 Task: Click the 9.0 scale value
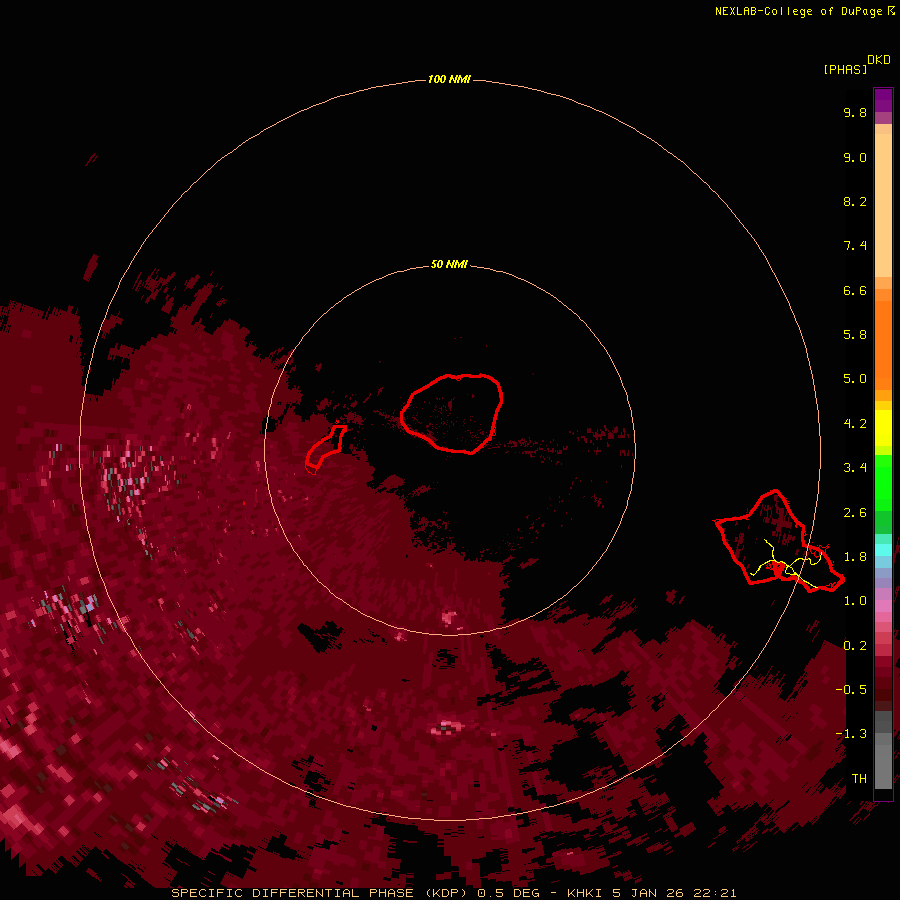[x=855, y=157]
